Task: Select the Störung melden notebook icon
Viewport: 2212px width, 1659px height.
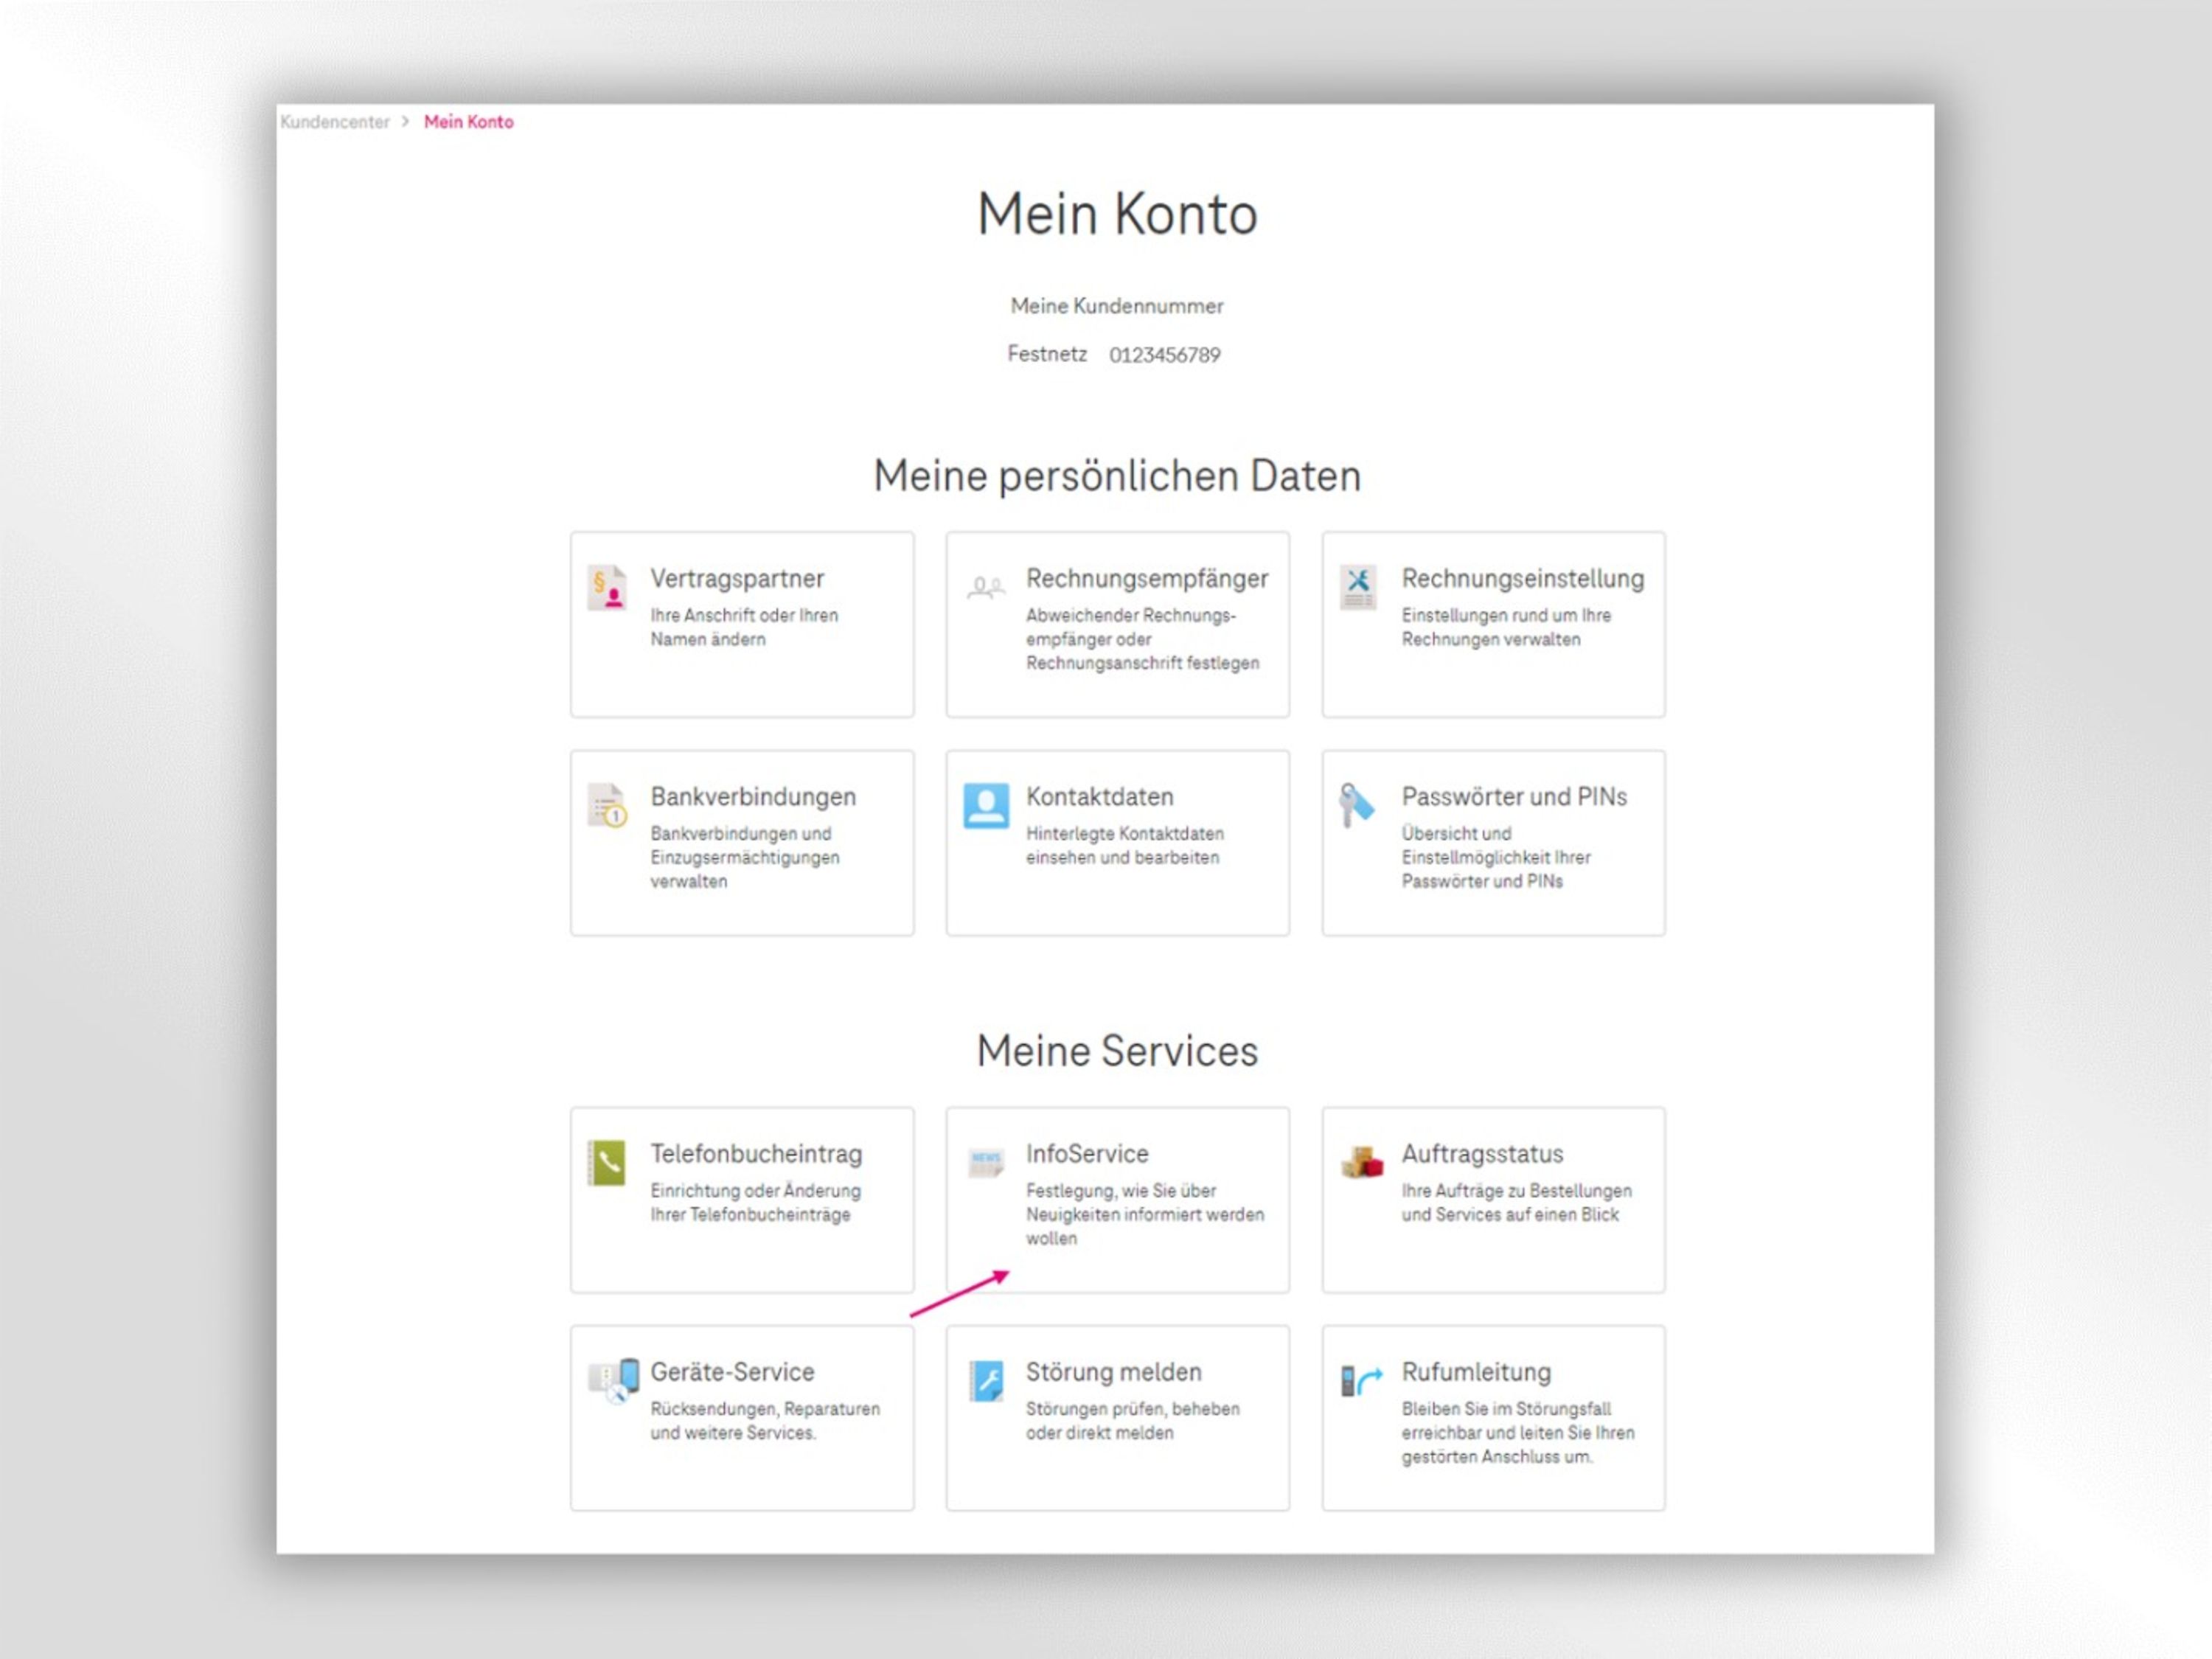Action: pos(986,1382)
